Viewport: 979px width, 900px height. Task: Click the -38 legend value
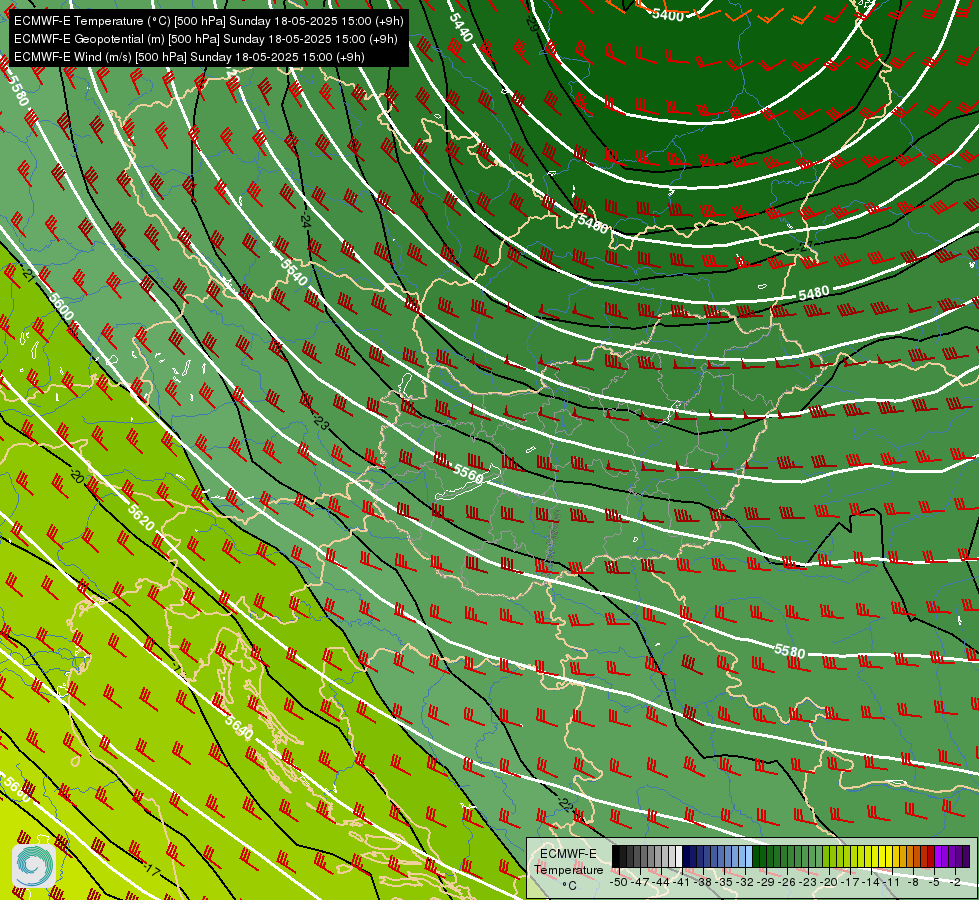[x=704, y=882]
